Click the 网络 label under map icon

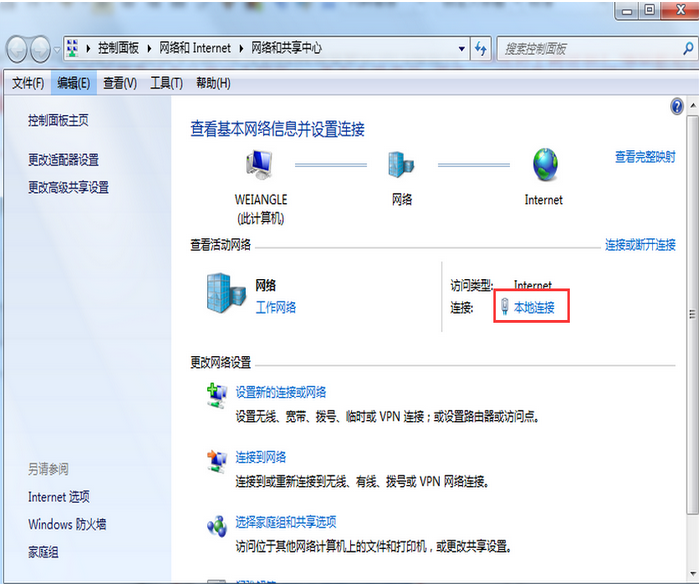(x=402, y=199)
